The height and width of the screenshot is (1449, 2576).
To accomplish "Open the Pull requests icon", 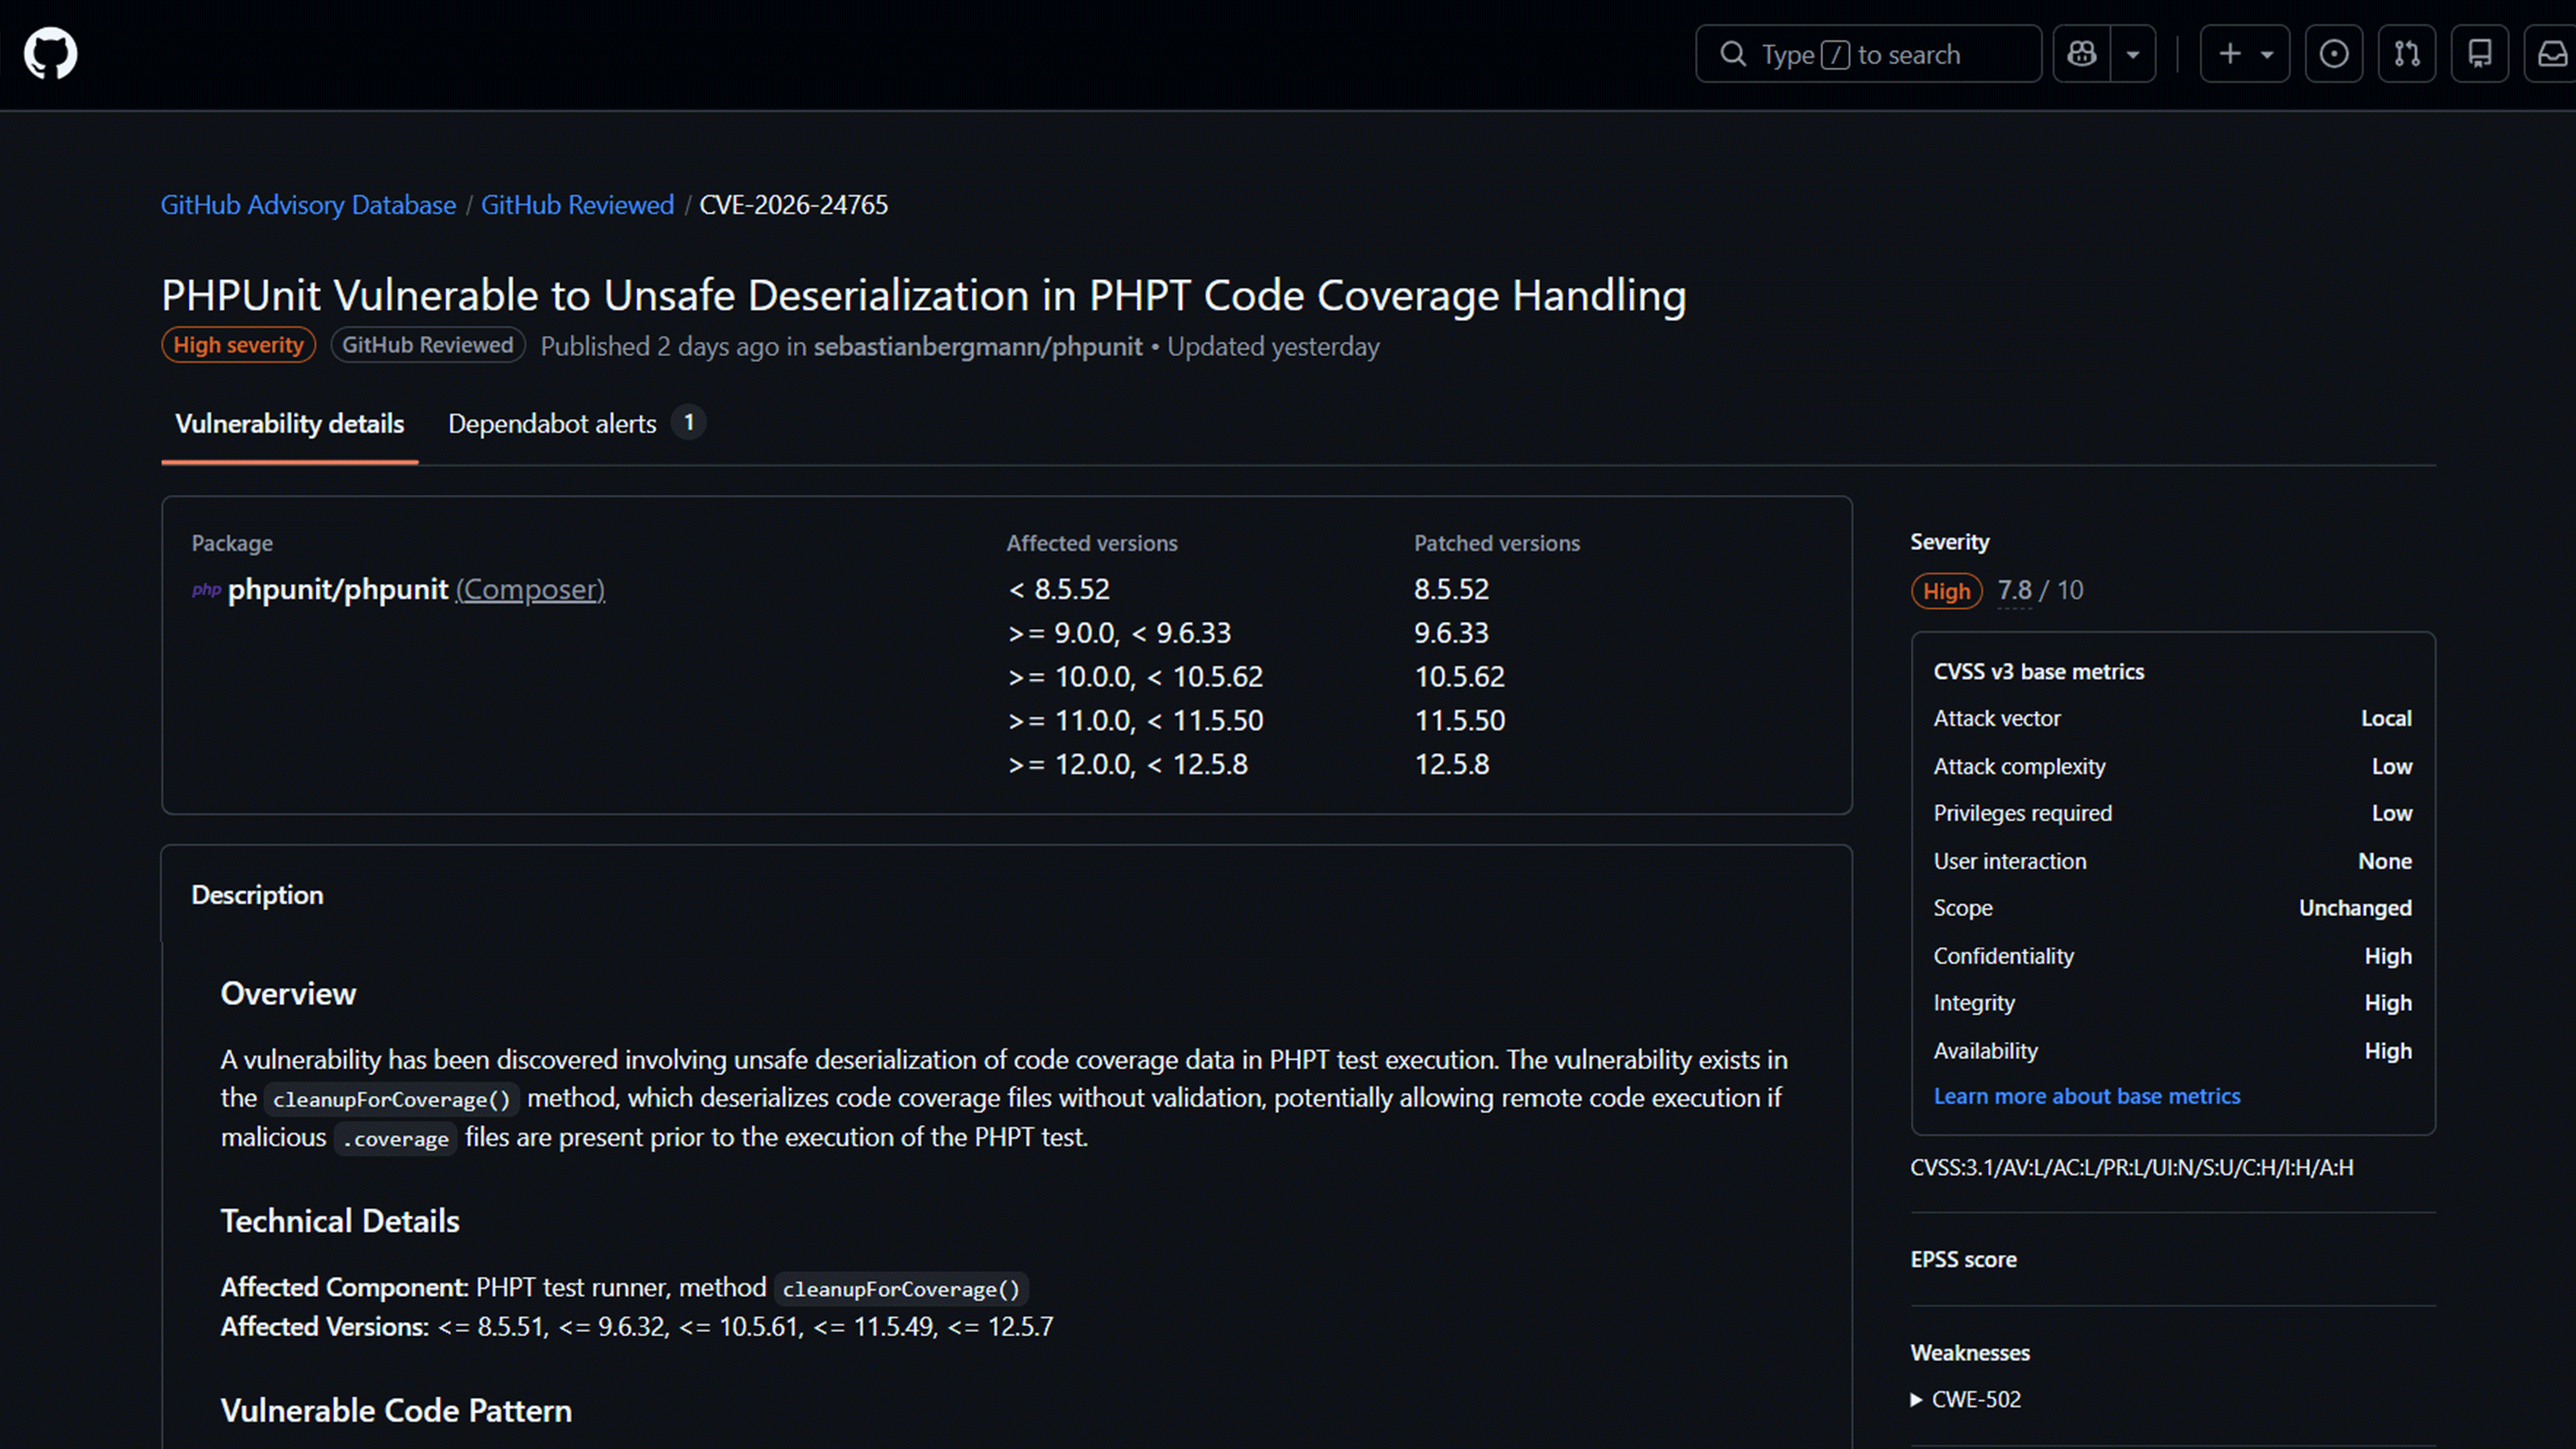I will tap(2408, 53).
